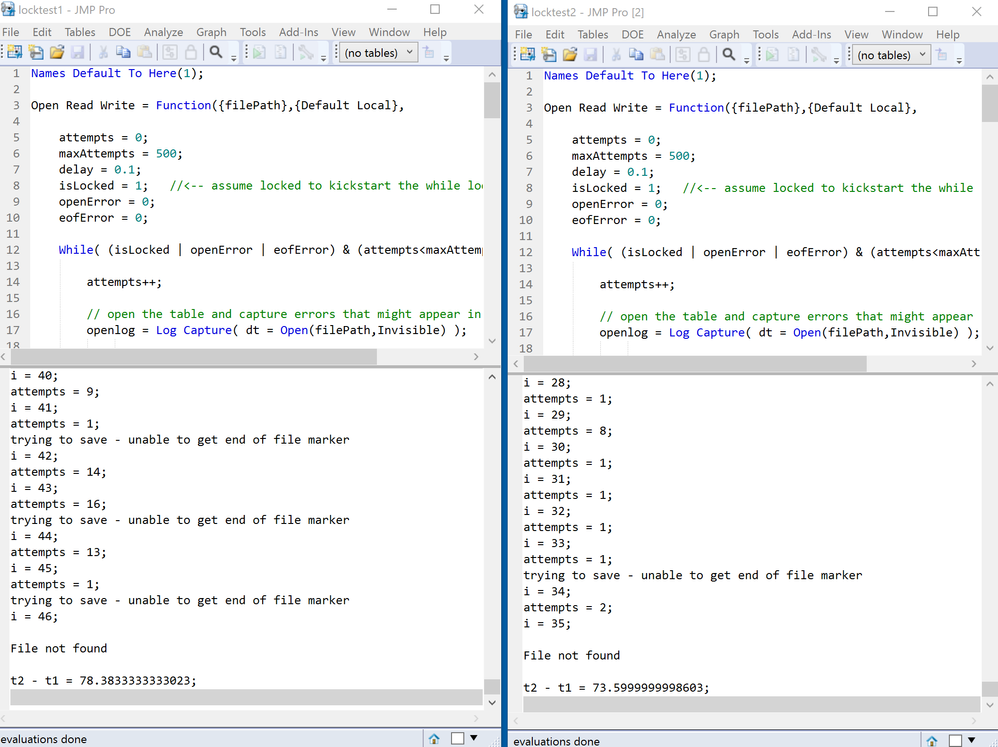The width and height of the screenshot is (998, 747).
Task: Click Search magnifier icon in locktest2 toolbar
Action: tap(729, 55)
